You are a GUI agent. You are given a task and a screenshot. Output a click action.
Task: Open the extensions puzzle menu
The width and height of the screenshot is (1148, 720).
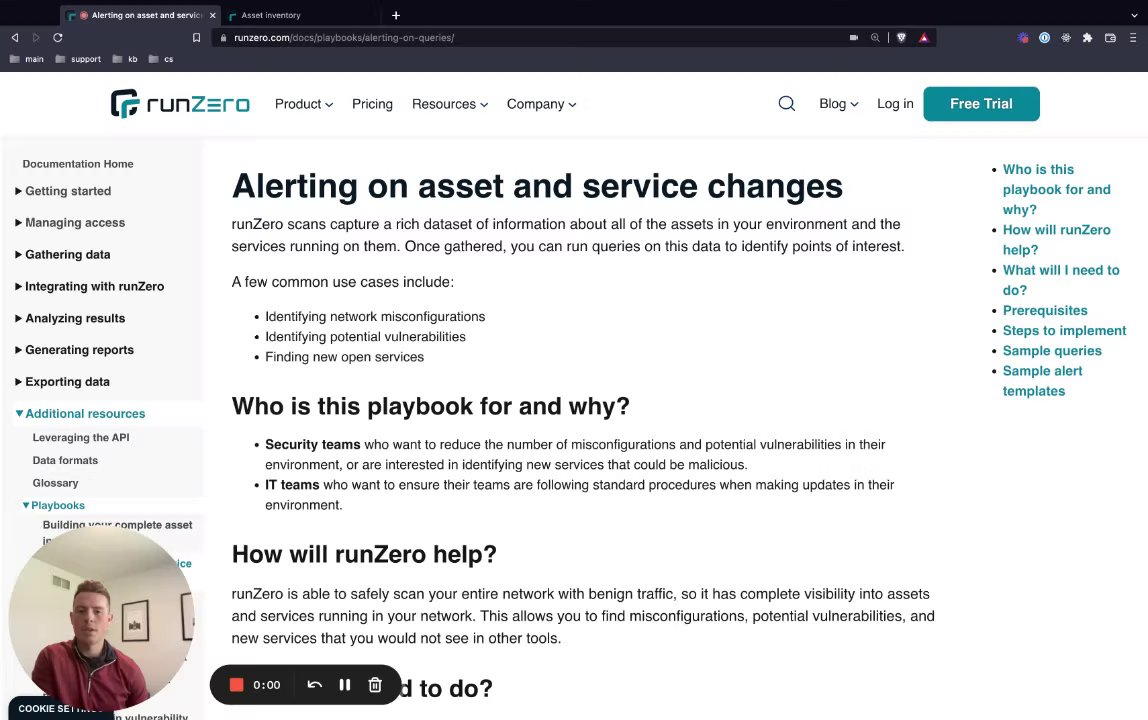(x=1087, y=37)
